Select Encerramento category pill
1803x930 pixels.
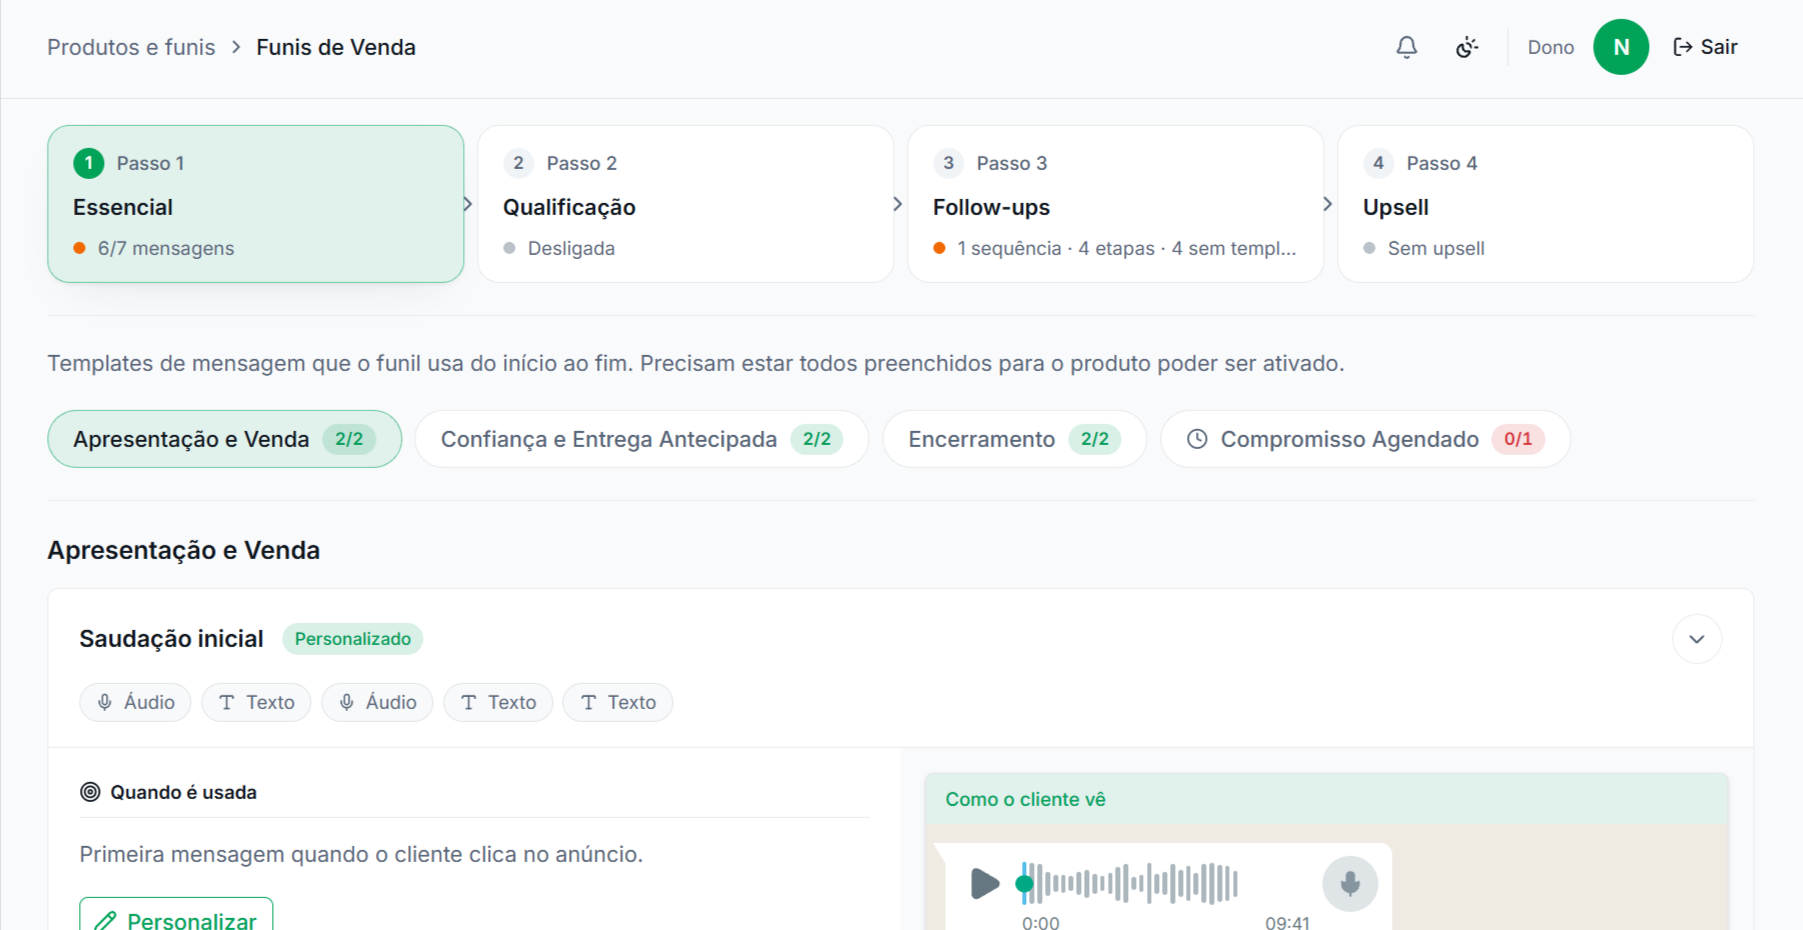coord(1014,439)
